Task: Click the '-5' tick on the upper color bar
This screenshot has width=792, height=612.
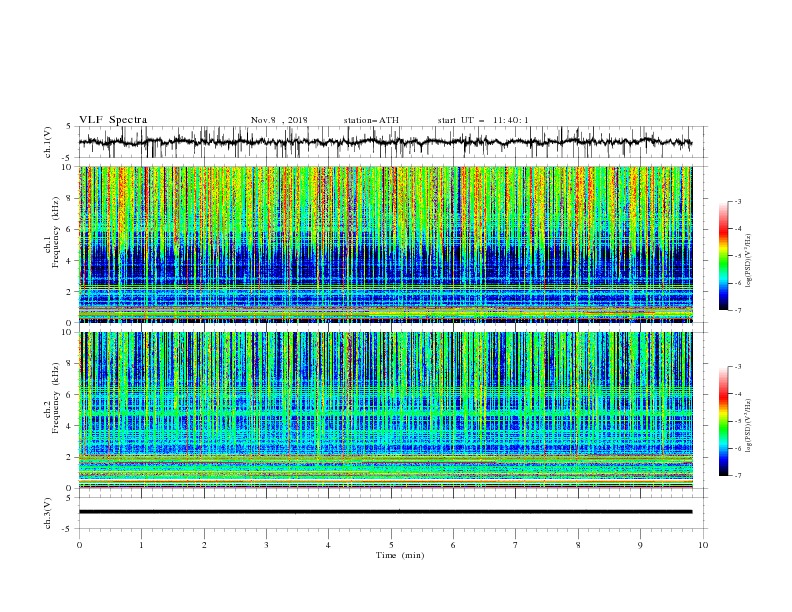Action: click(x=738, y=256)
